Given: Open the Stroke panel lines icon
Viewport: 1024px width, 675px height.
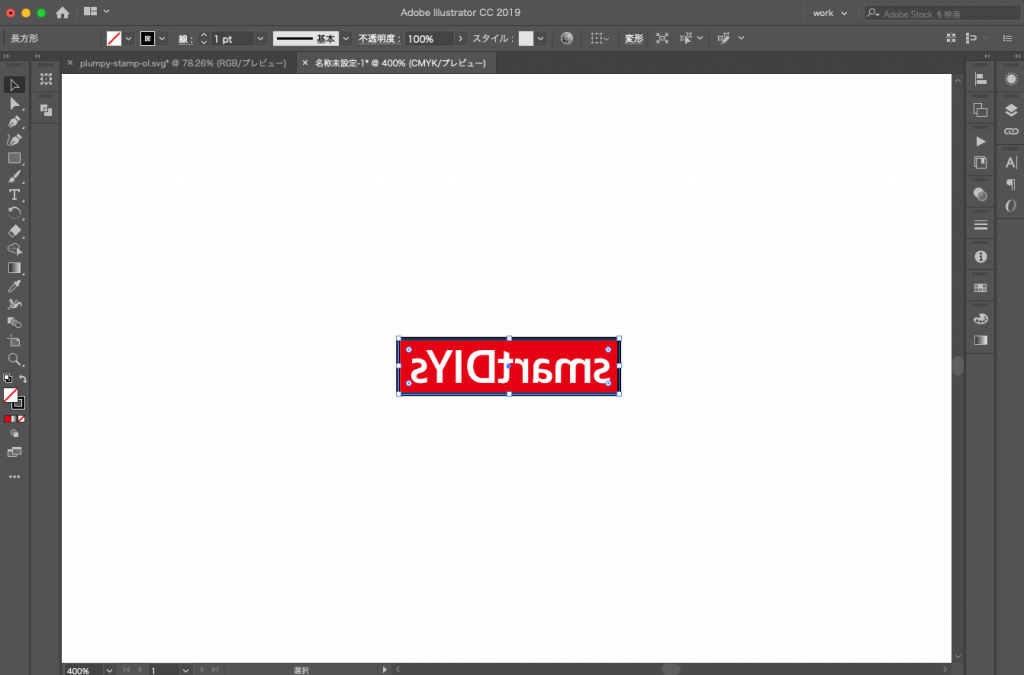Looking at the screenshot, I should (980, 225).
